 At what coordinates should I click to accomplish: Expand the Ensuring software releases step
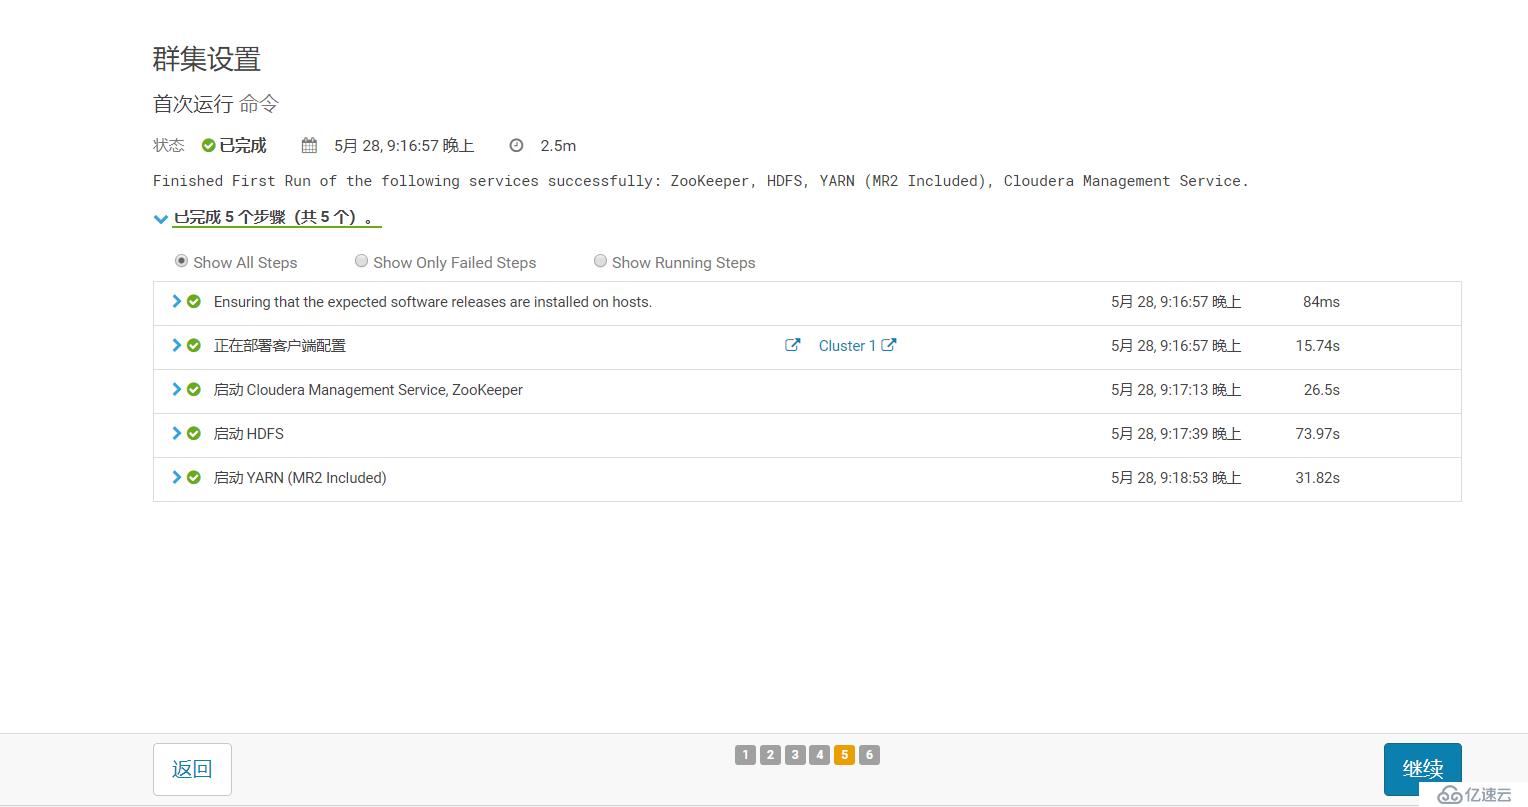pyautogui.click(x=176, y=301)
